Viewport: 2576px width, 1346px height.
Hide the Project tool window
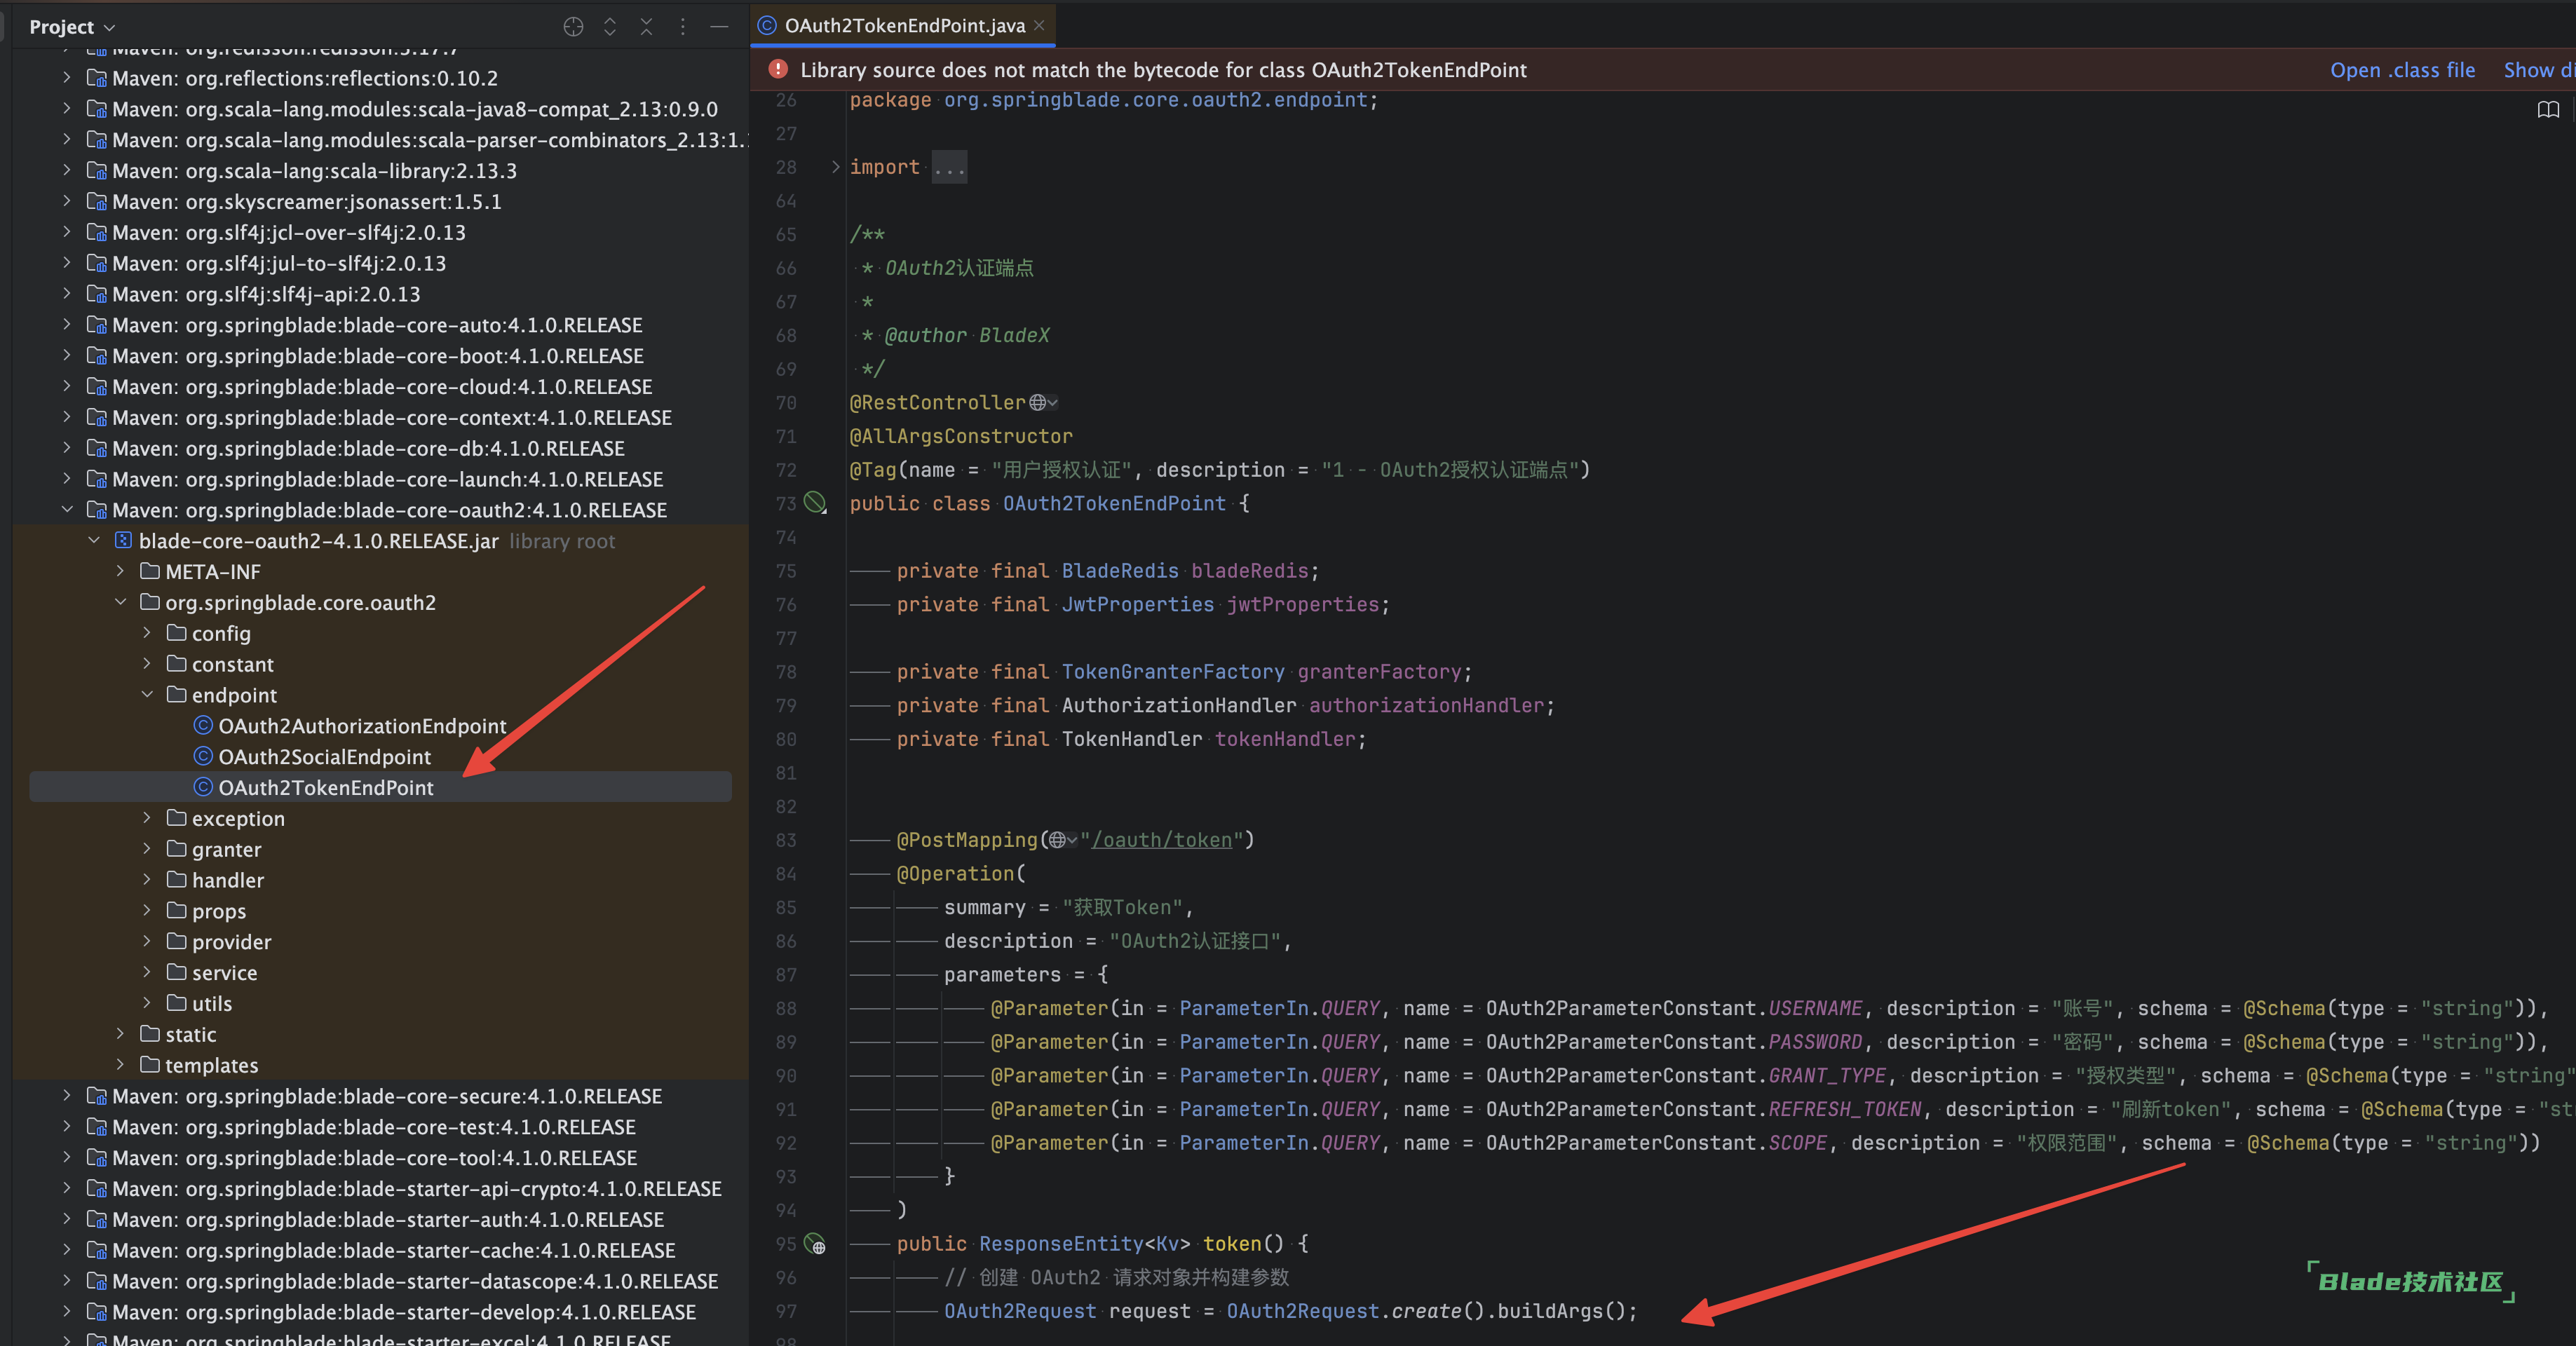[719, 27]
